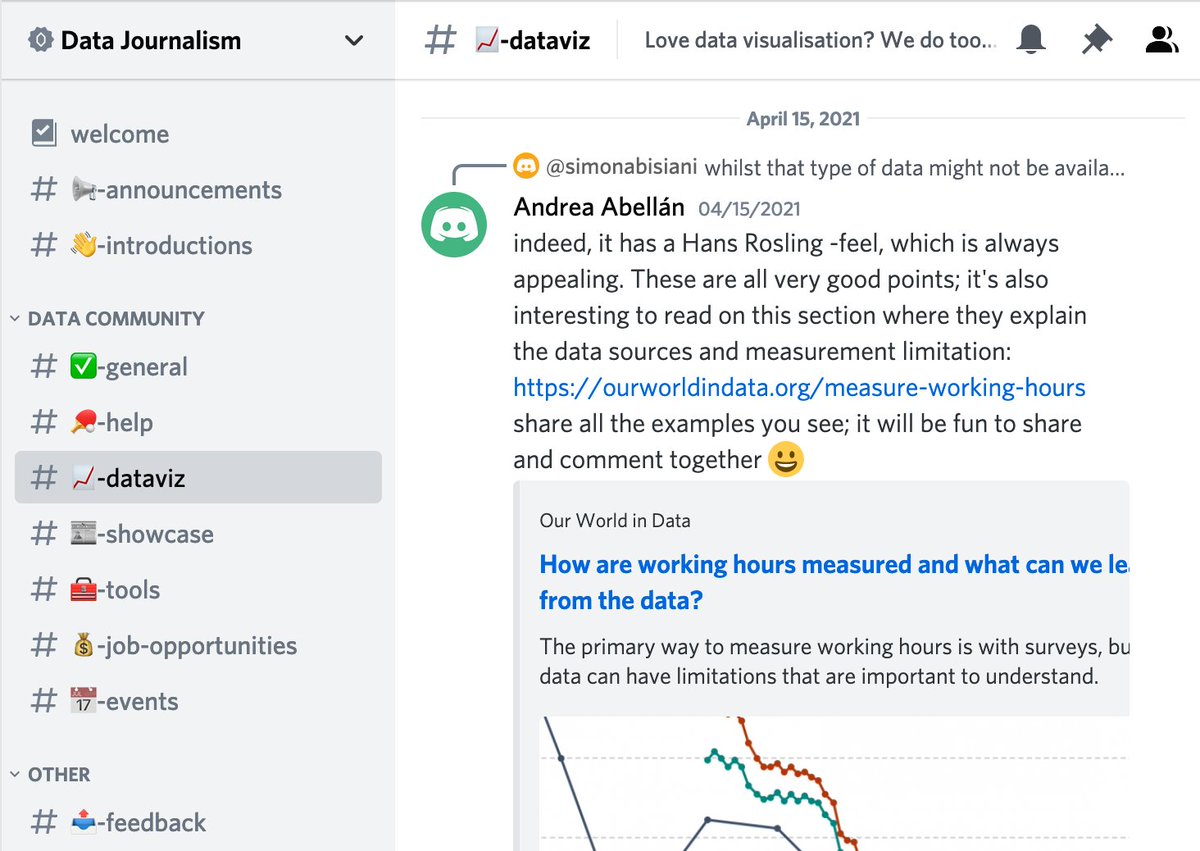Open the ourworldindata.org measure-working-hours link
This screenshot has height=851, width=1200.
point(799,388)
